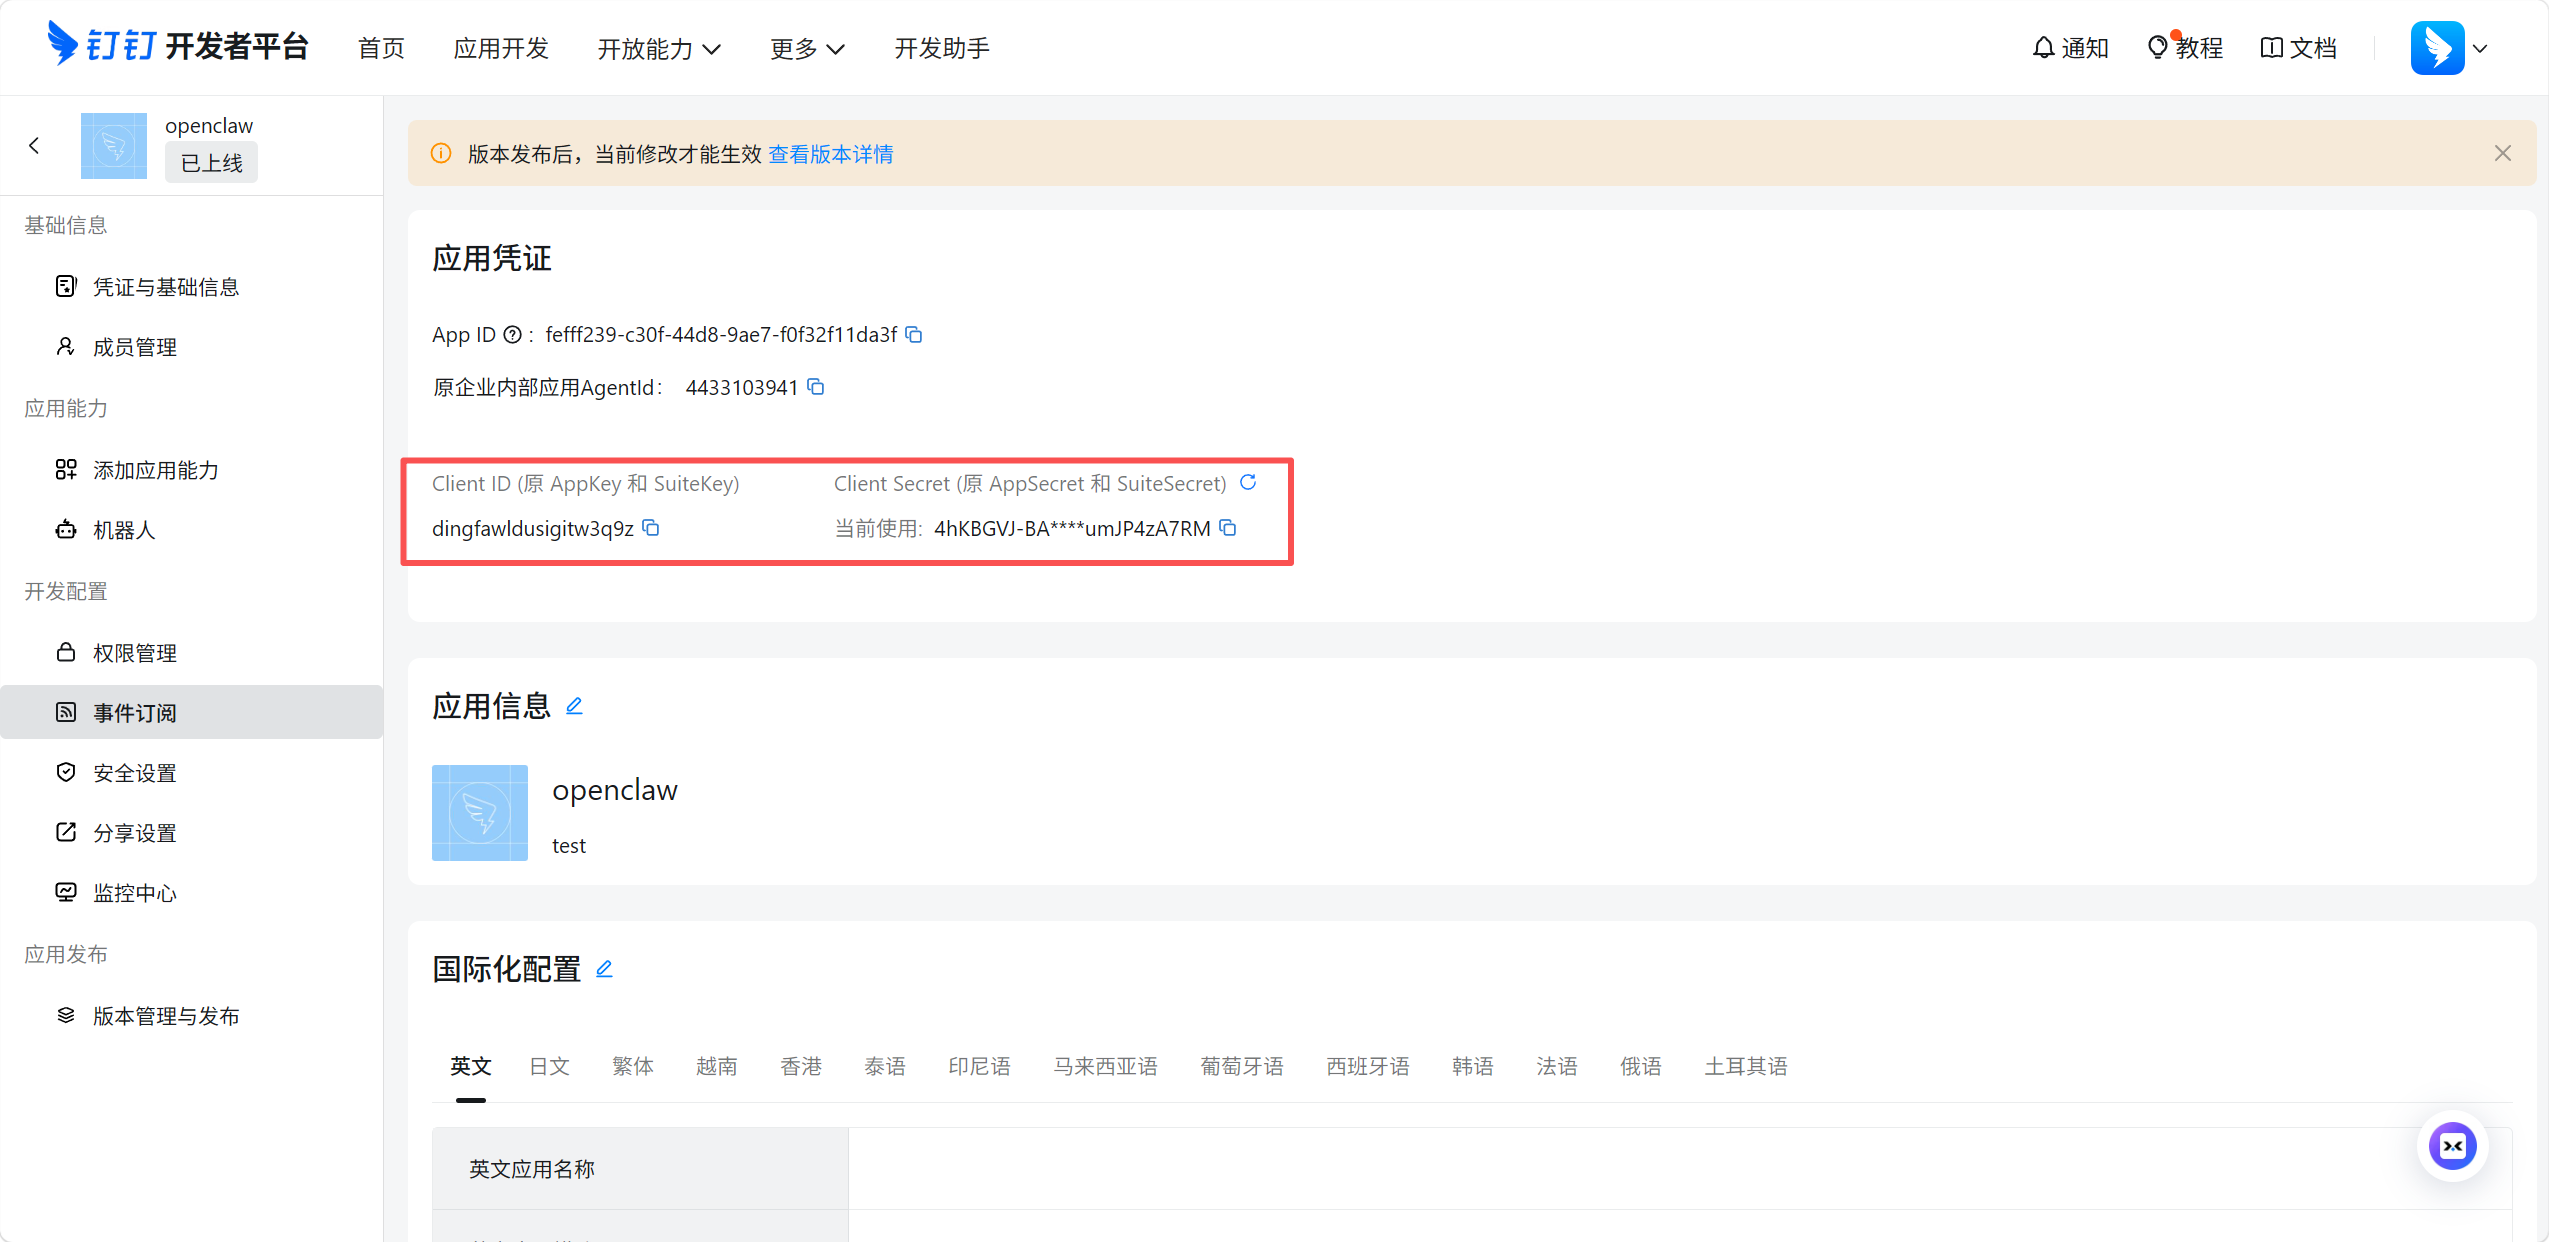Refresh the Client Secret

point(1248,483)
